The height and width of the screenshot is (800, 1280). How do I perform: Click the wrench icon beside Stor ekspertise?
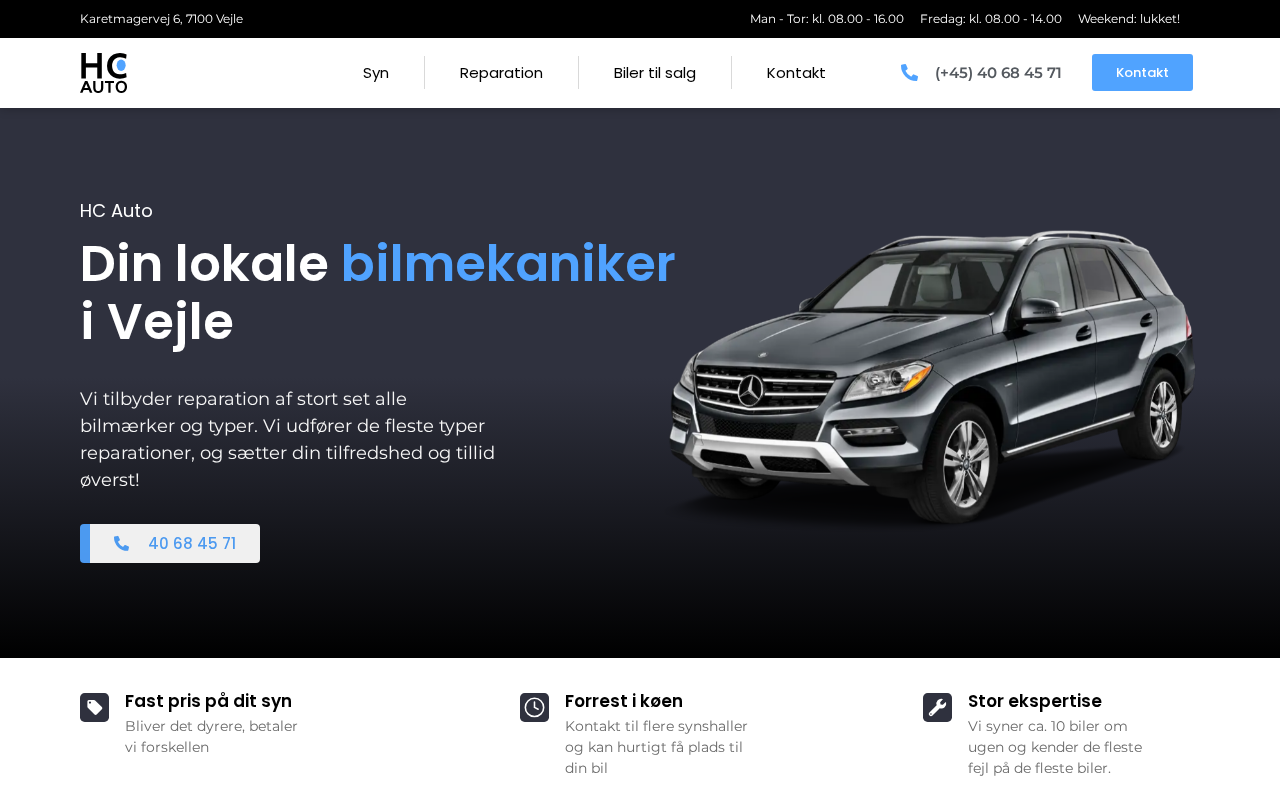tap(937, 707)
